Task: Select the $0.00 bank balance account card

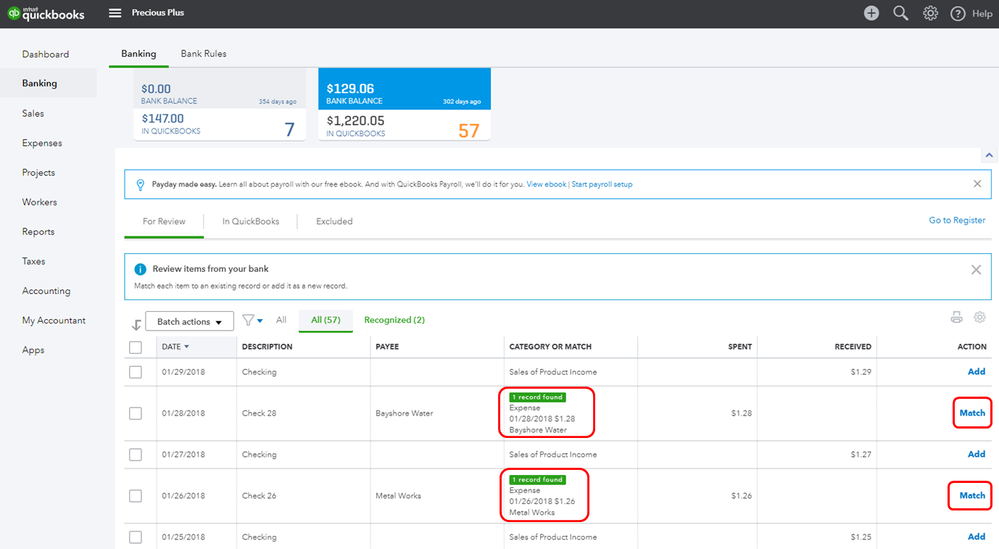Action: pos(220,104)
